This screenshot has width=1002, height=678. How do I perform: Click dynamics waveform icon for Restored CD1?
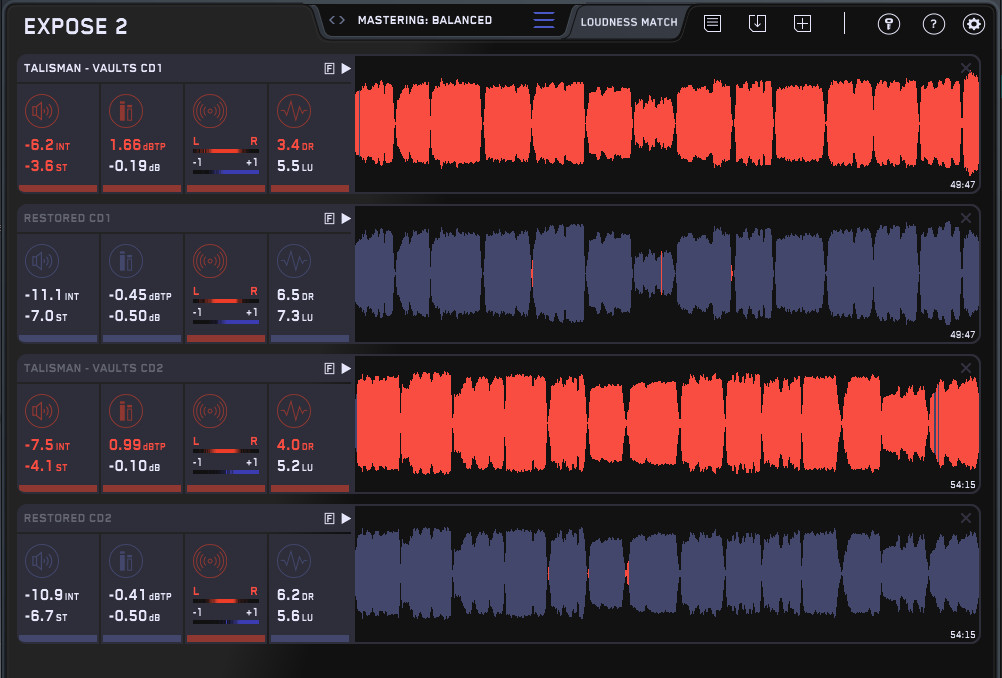tap(293, 260)
